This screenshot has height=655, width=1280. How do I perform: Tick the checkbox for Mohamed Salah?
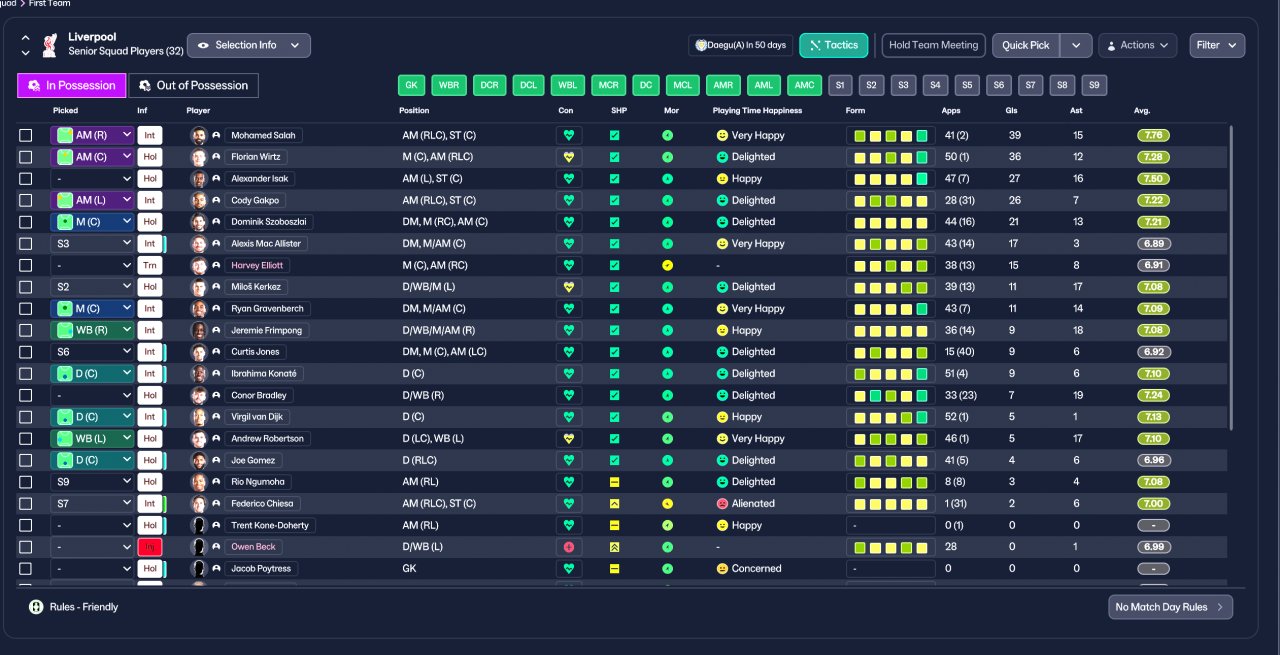tap(26, 135)
